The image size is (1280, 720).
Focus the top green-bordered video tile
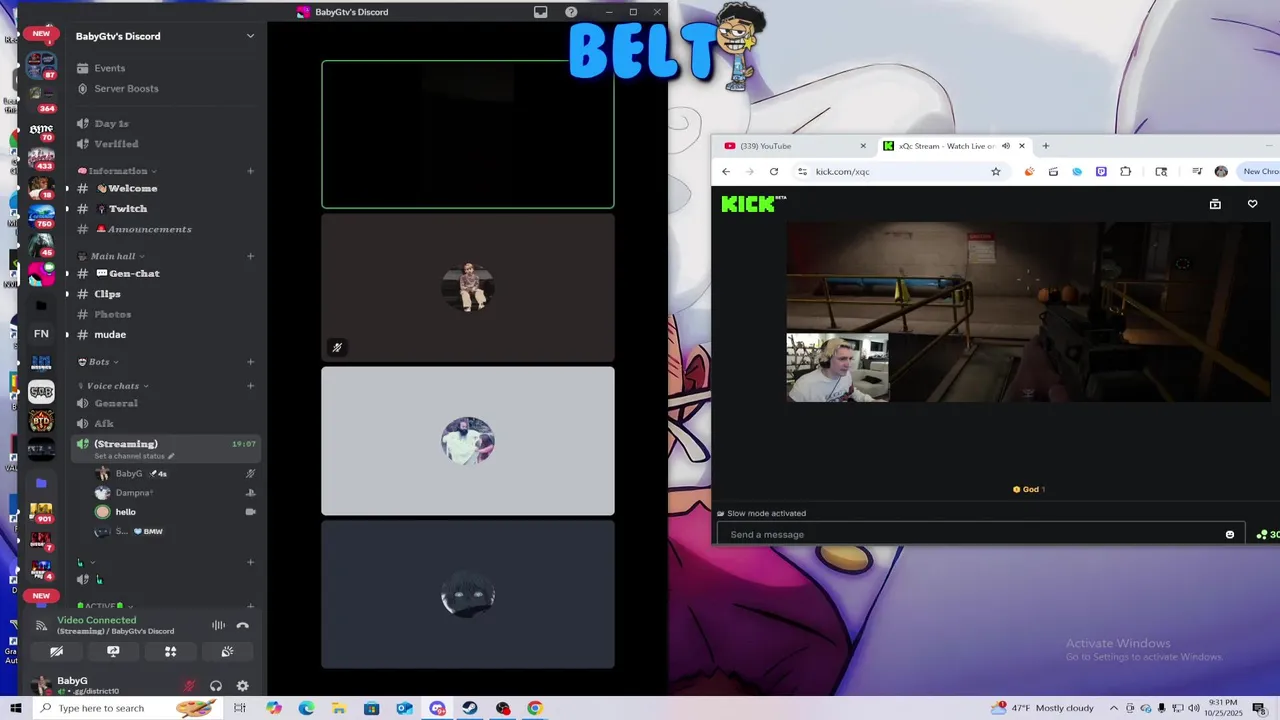(468, 134)
